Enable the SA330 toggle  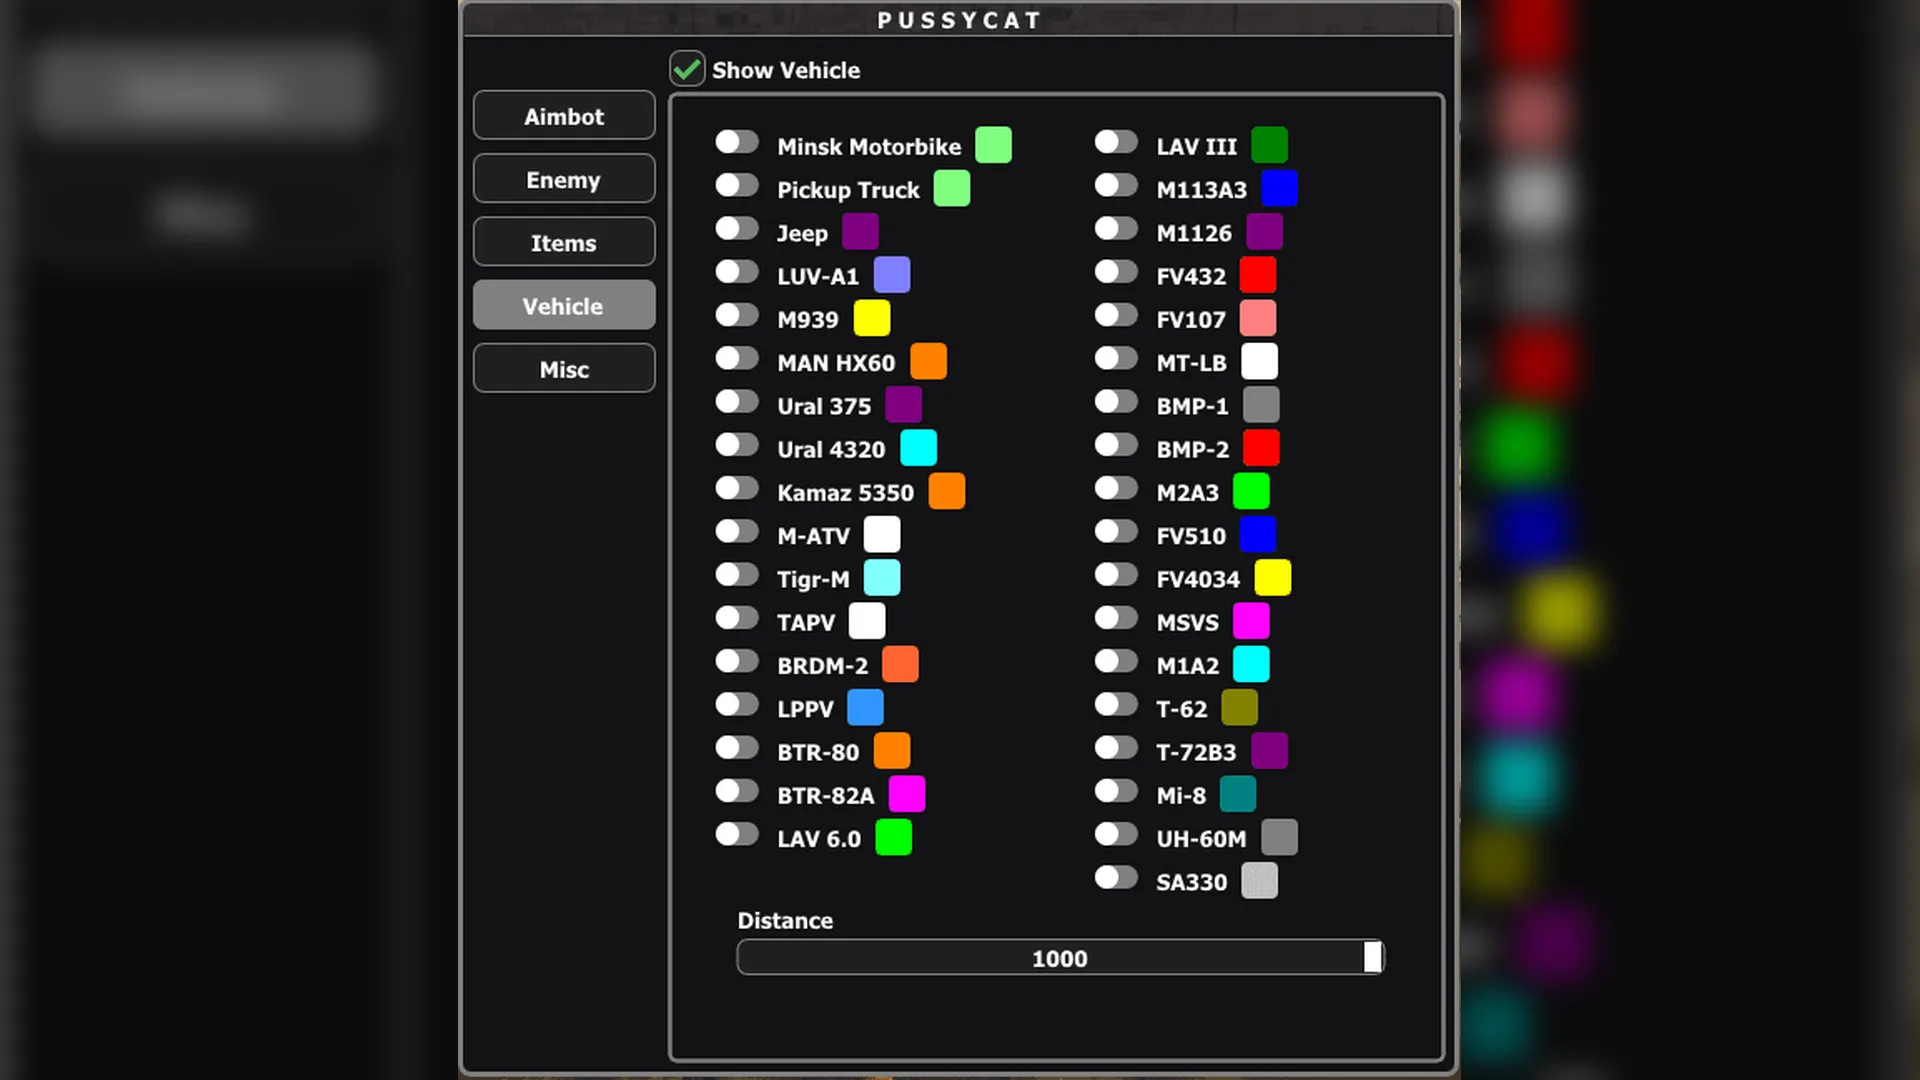pyautogui.click(x=1116, y=877)
